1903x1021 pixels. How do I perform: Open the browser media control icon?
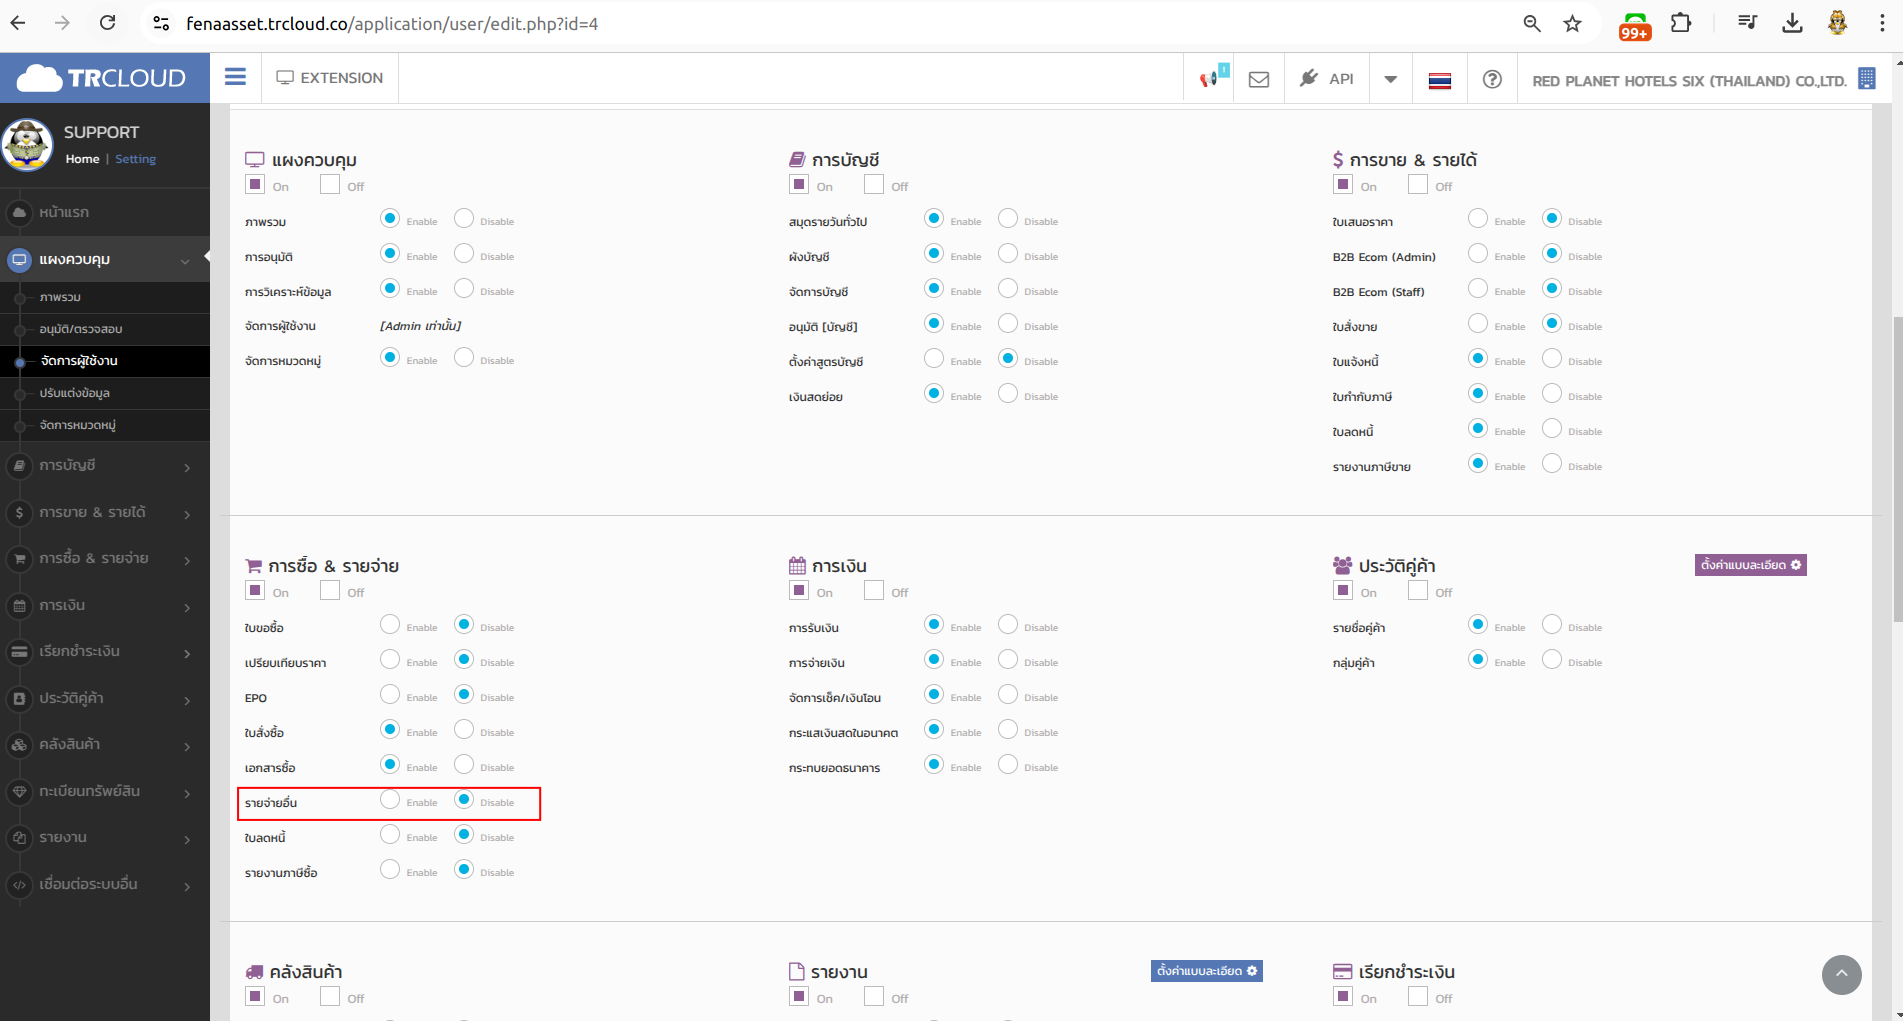click(1747, 22)
